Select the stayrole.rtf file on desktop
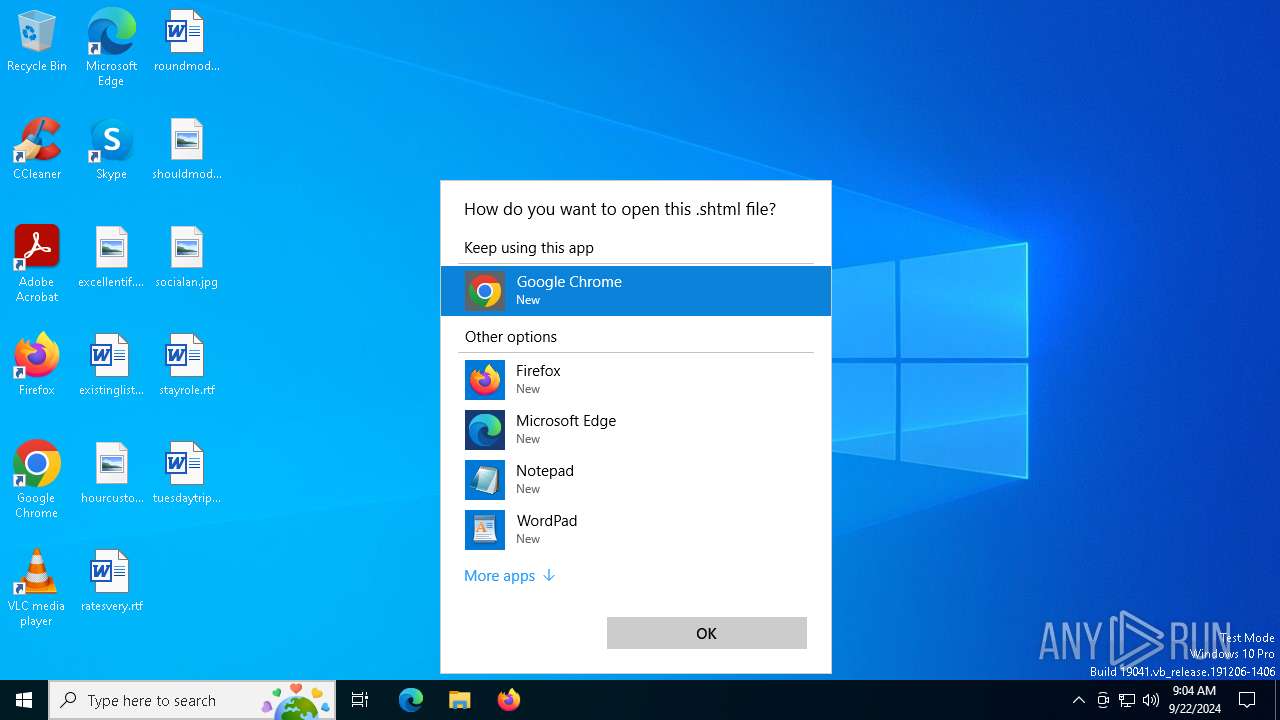The width and height of the screenshot is (1280, 720). (x=186, y=365)
